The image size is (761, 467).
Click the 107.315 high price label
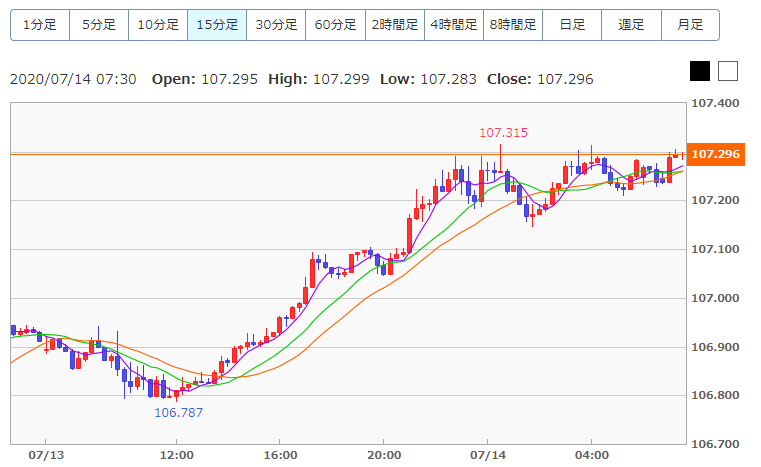coord(503,133)
